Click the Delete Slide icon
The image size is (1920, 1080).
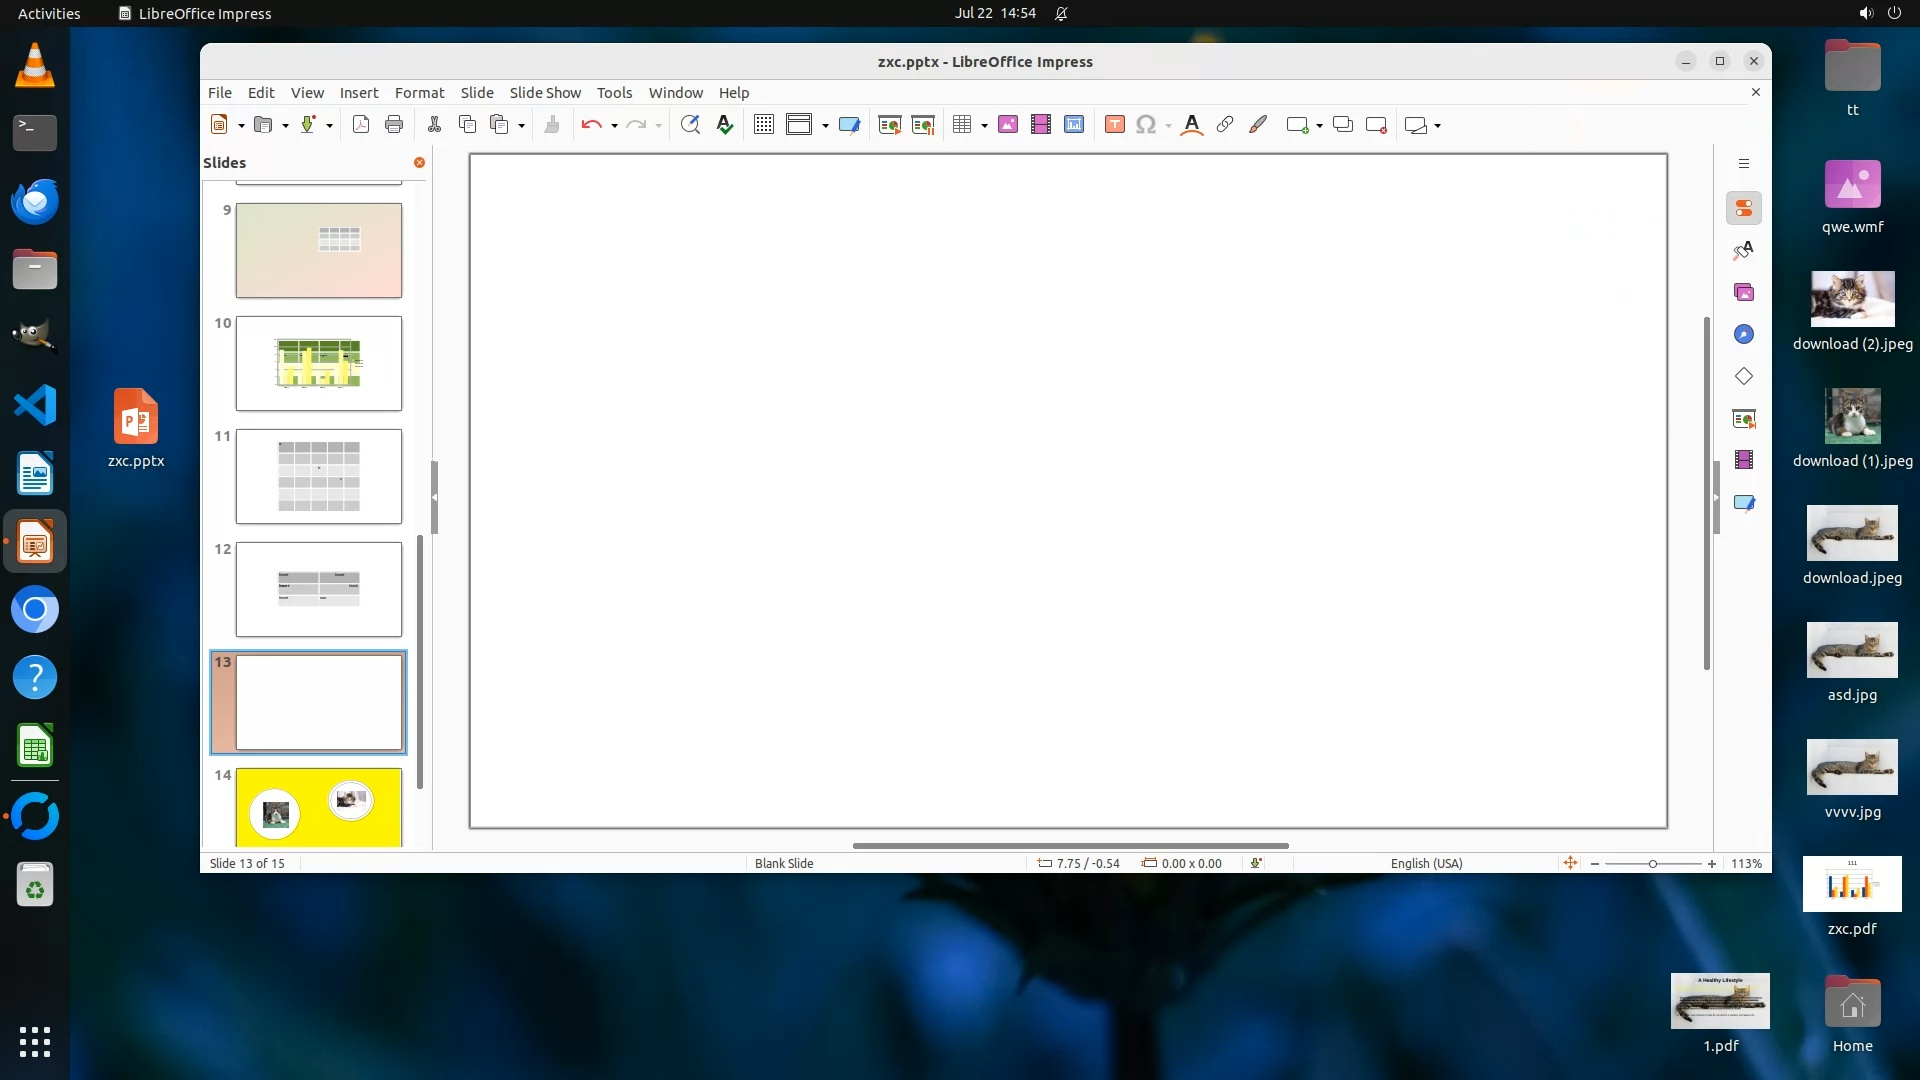point(1376,125)
